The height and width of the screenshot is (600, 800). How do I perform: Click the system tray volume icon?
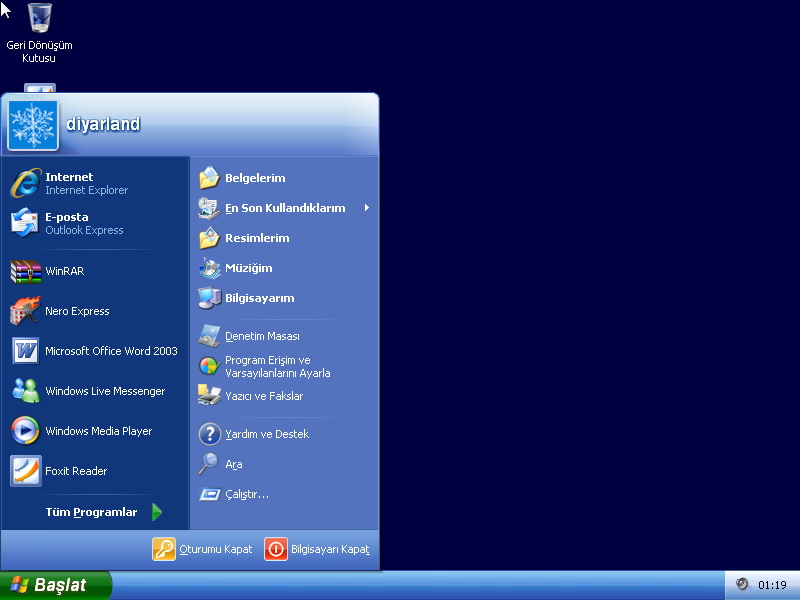(x=742, y=584)
